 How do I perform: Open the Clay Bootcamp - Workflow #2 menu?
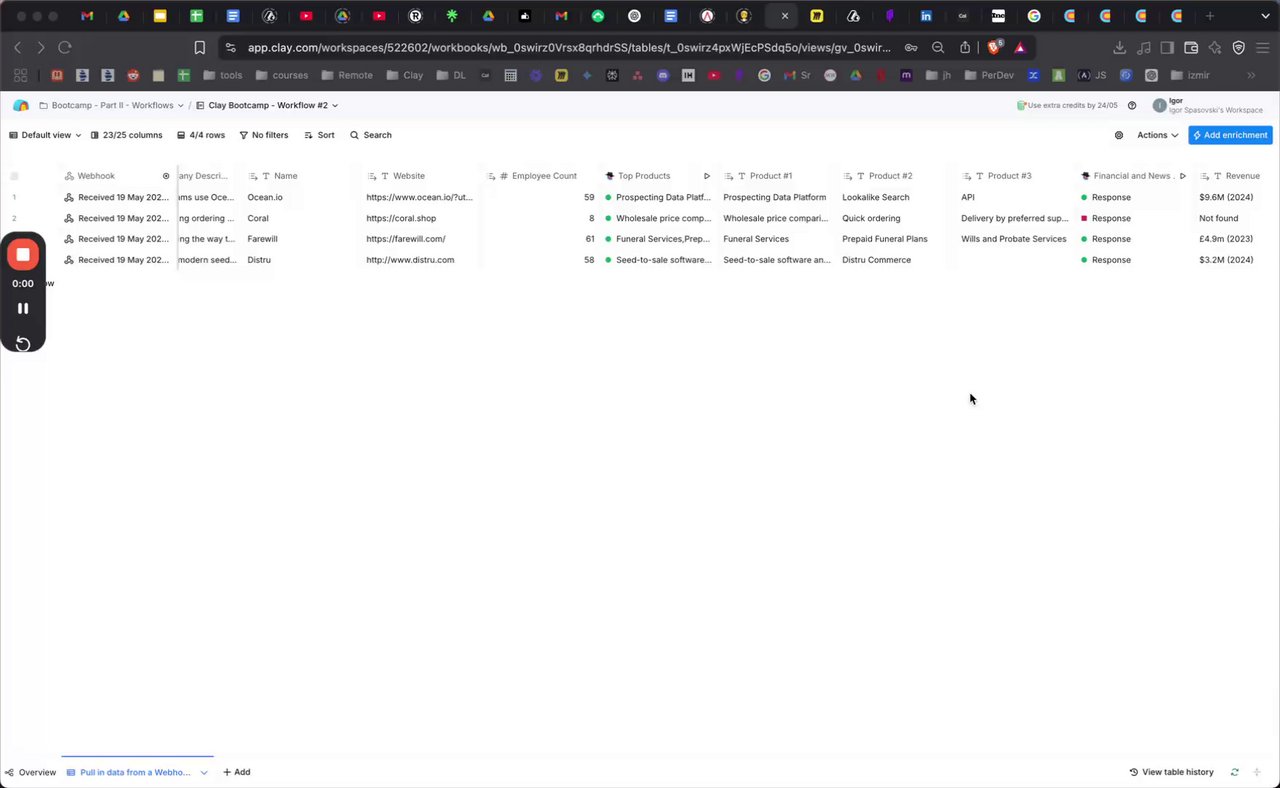(267, 105)
